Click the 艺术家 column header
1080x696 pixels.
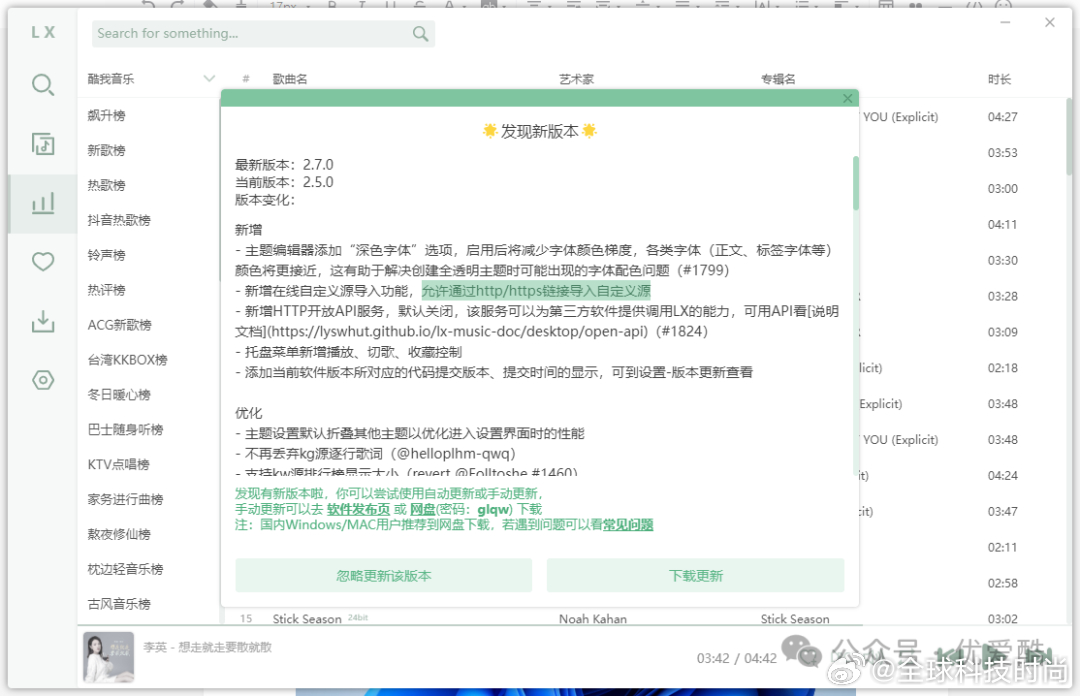point(577,79)
